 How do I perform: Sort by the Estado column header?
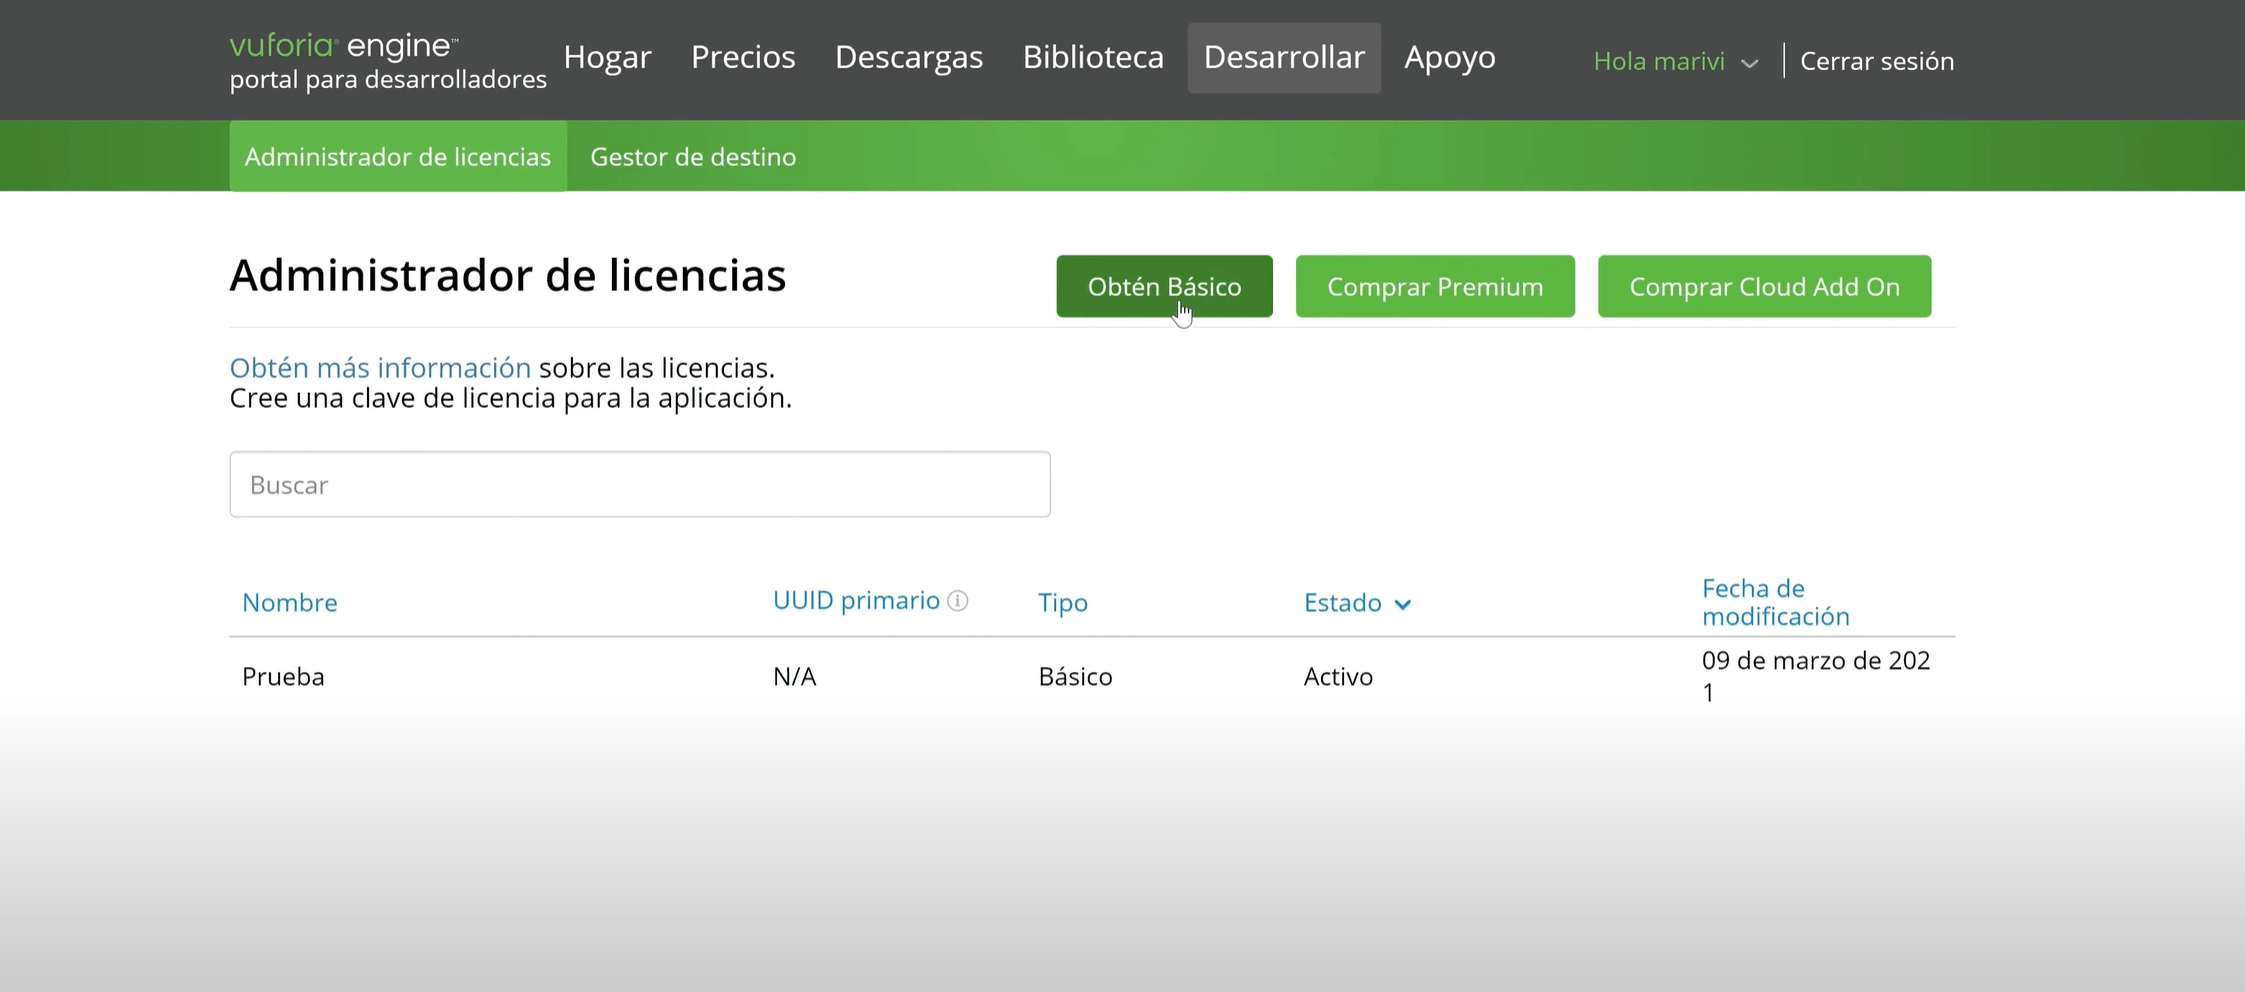[1357, 602]
